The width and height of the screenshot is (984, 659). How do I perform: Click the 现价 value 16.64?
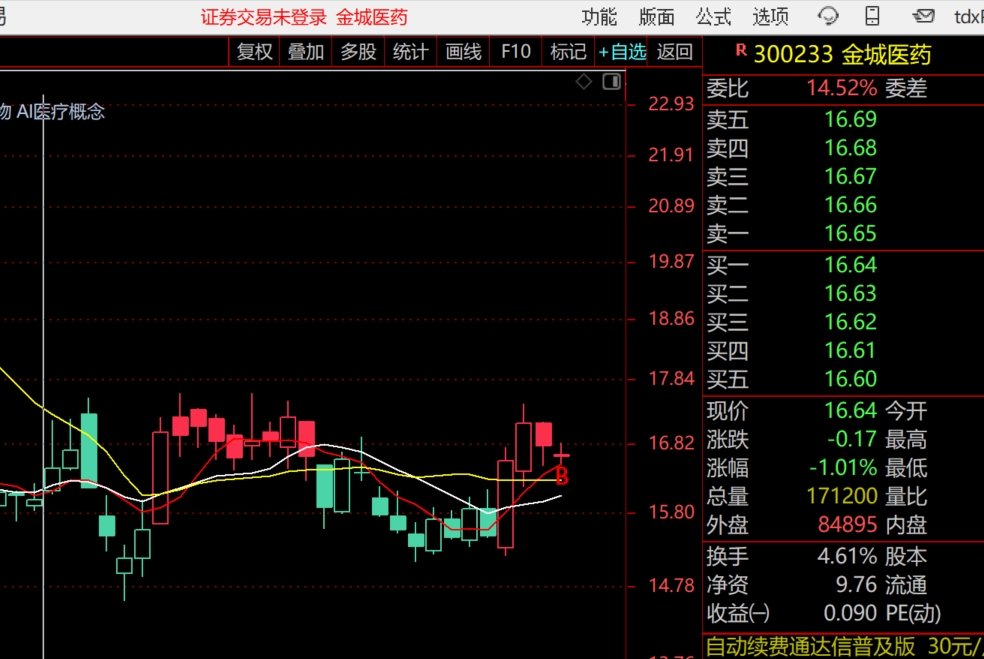[x=850, y=410]
